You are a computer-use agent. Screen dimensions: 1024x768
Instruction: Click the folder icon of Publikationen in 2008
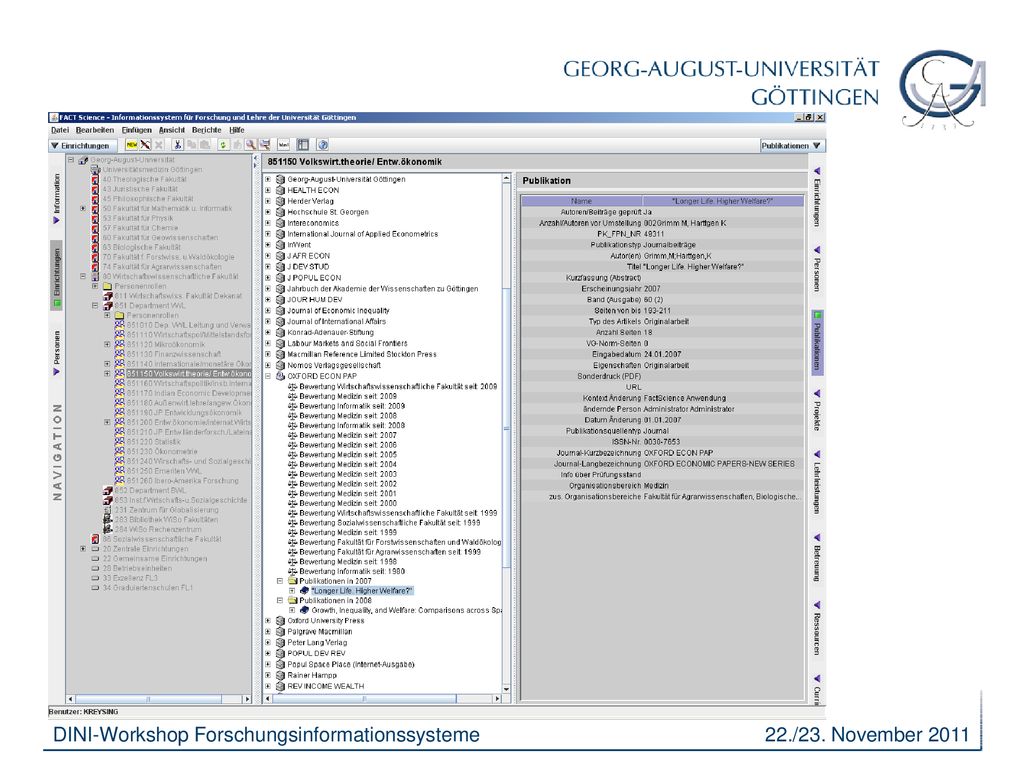(293, 600)
